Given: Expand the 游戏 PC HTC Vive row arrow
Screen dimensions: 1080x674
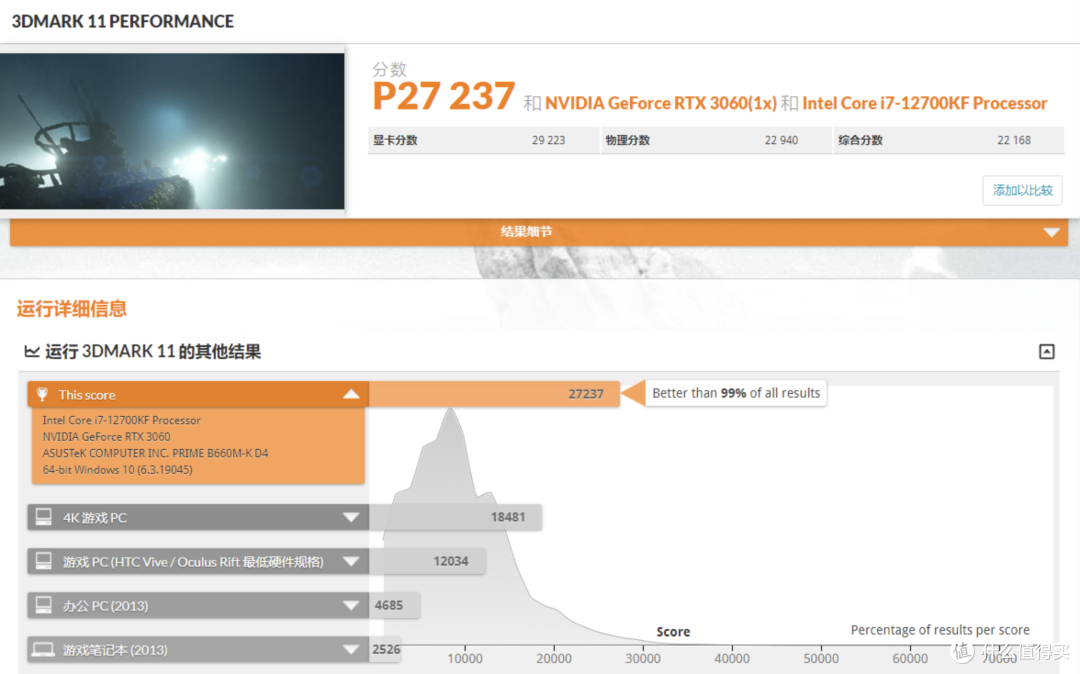Looking at the screenshot, I should click(x=351, y=561).
